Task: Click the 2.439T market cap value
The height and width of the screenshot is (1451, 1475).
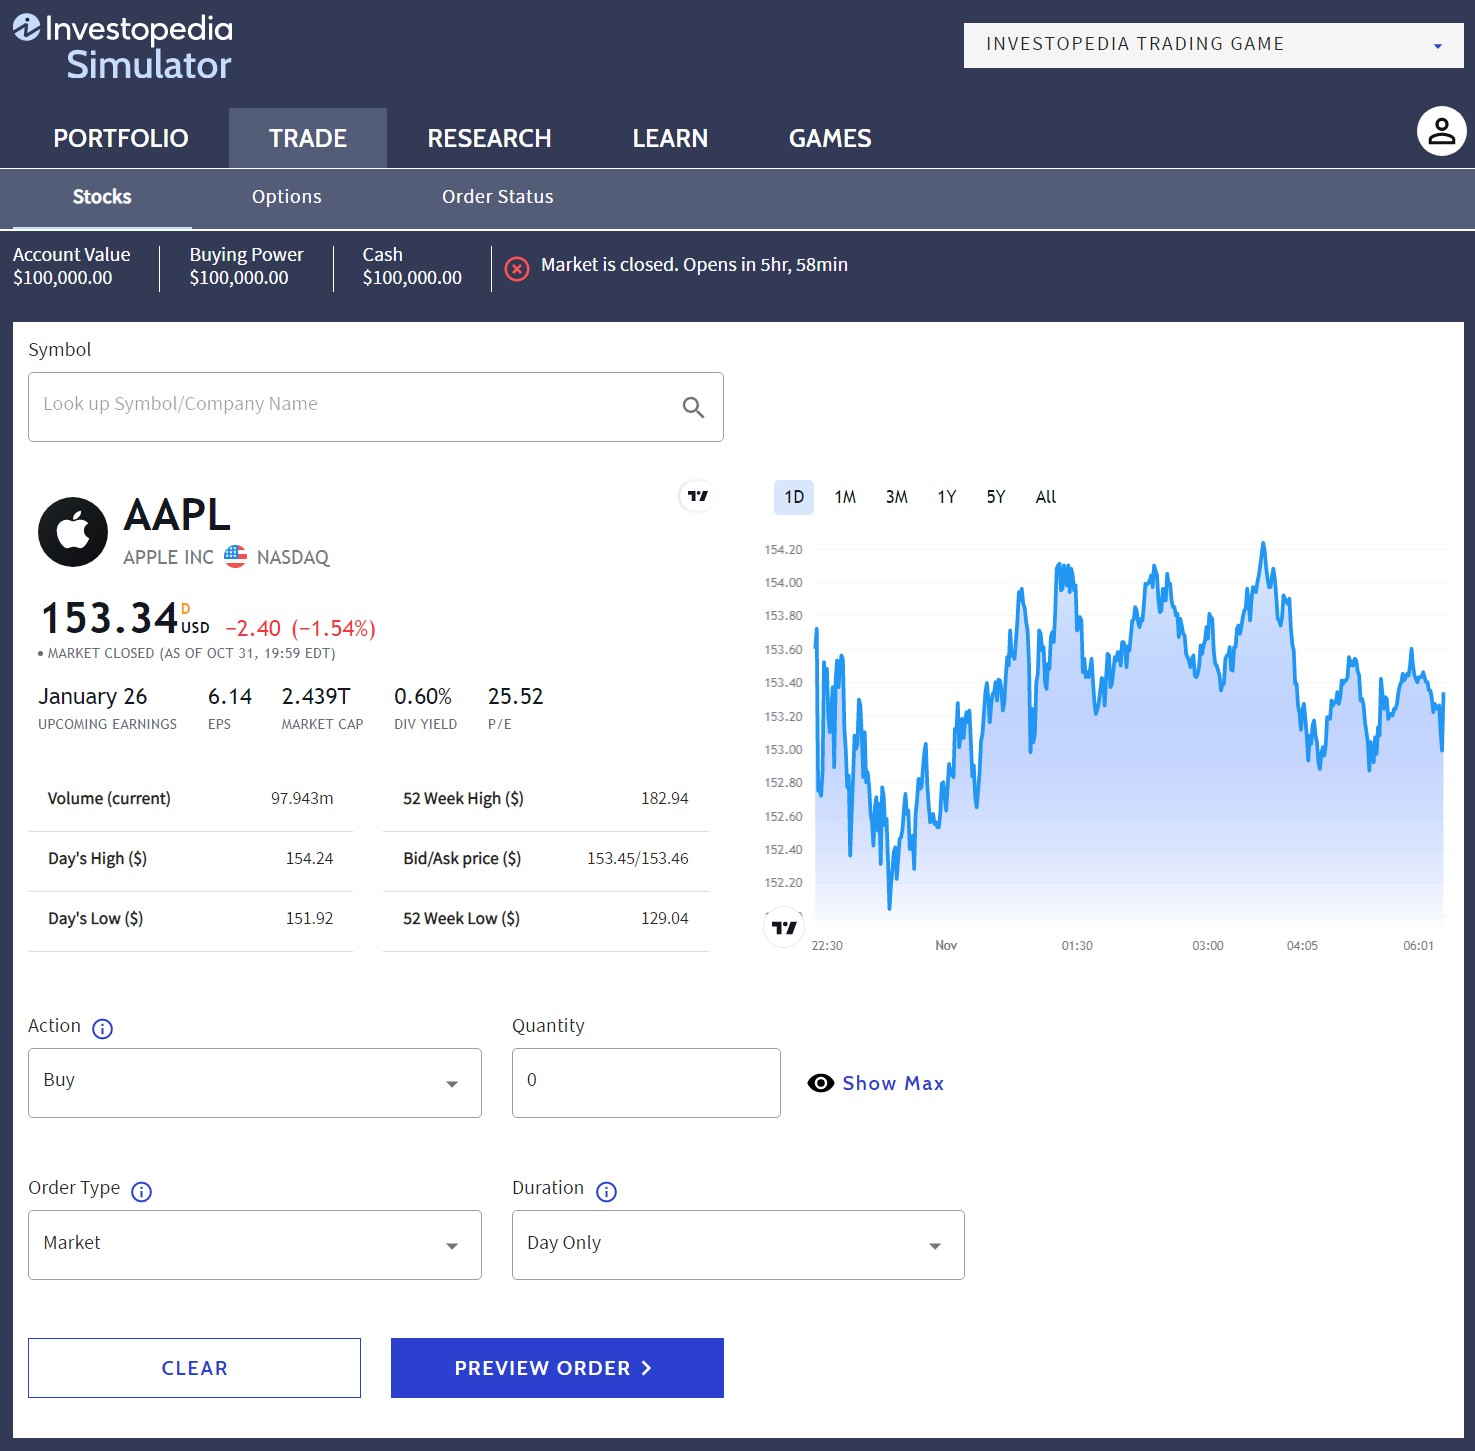Action: 316,696
